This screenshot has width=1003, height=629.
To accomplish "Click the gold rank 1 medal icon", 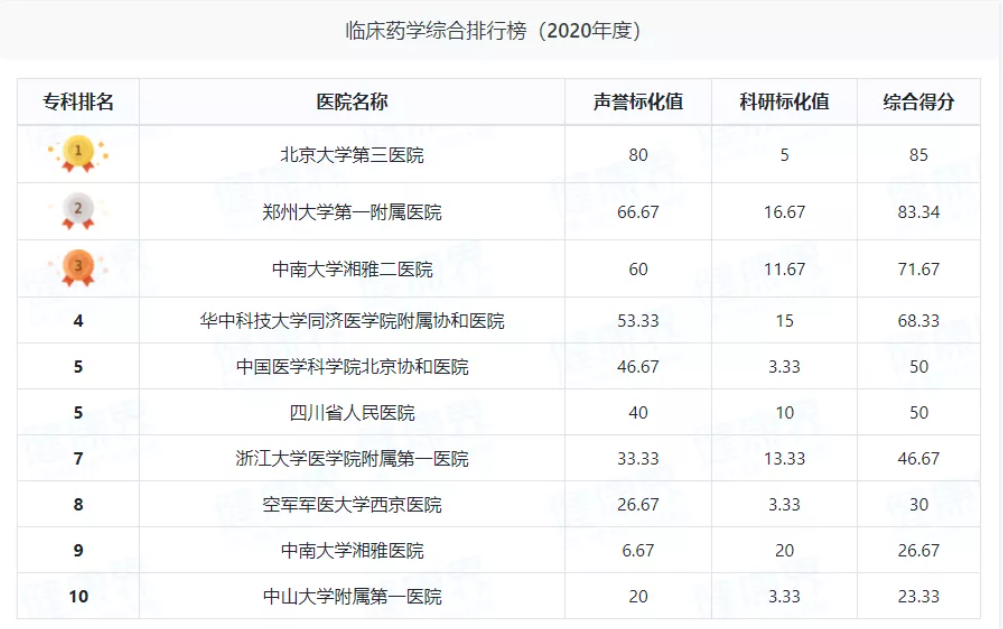I will [x=78, y=154].
